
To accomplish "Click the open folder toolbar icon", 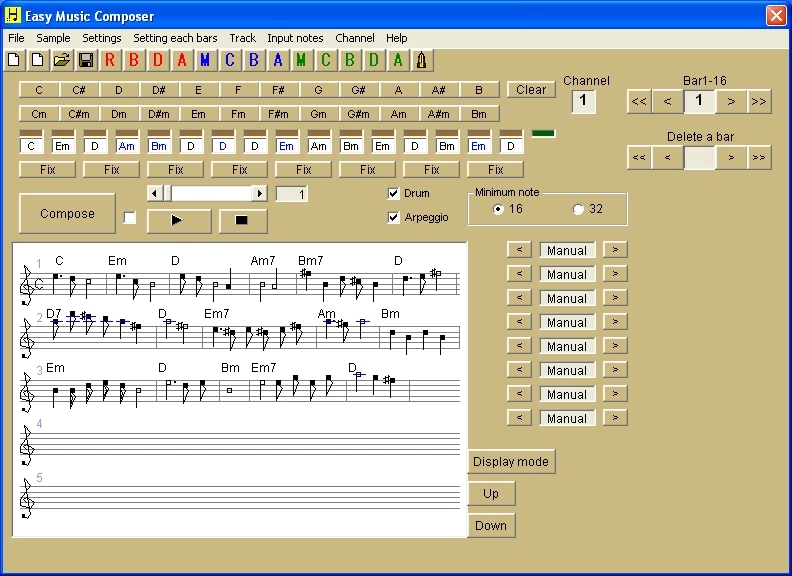I will point(62,60).
